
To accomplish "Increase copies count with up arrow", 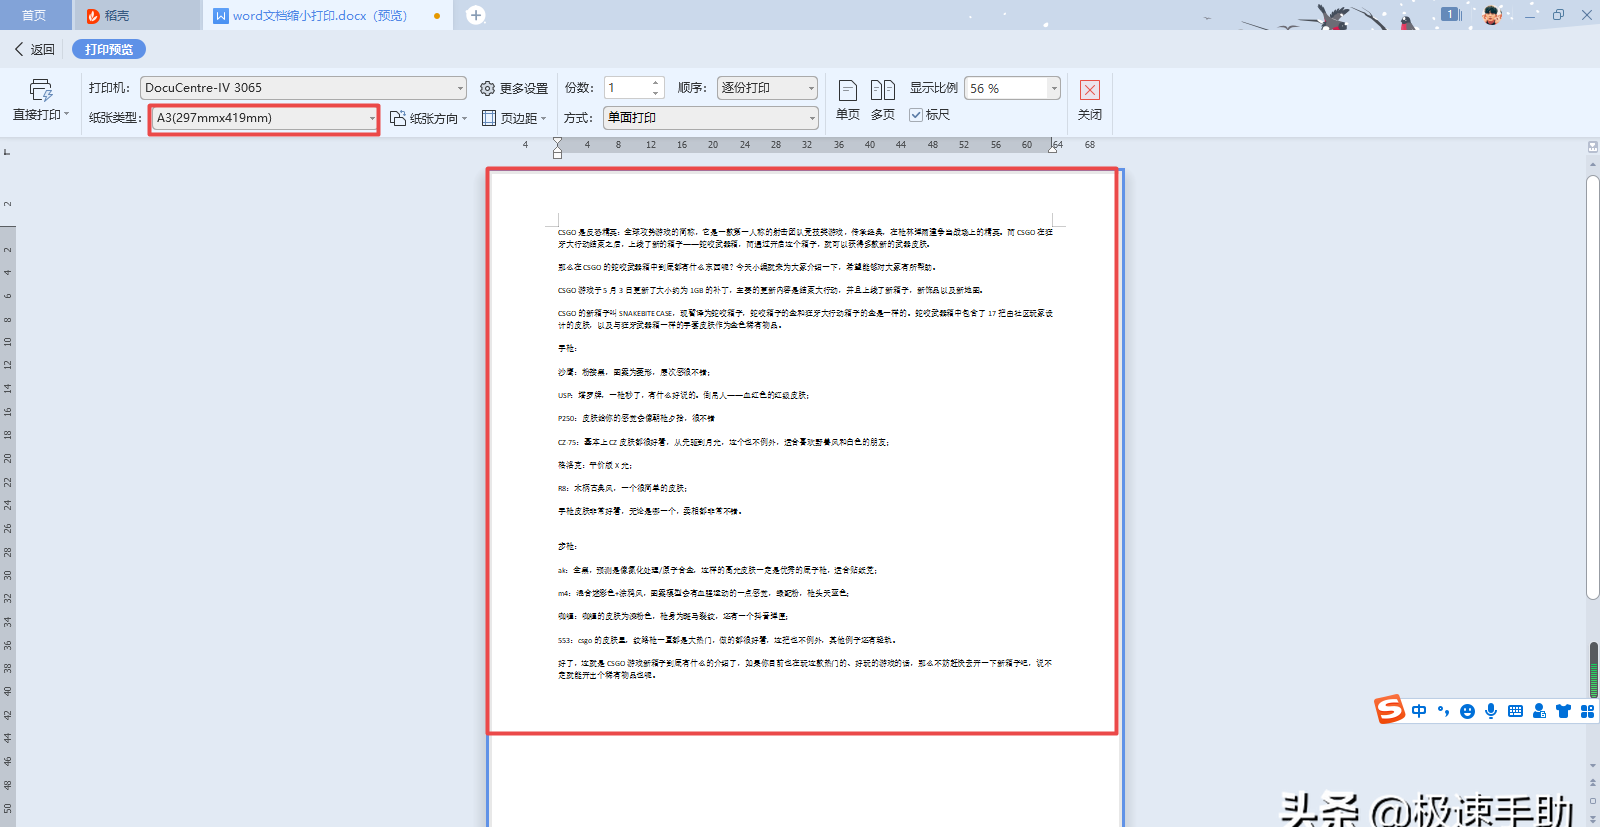I will coord(656,83).
